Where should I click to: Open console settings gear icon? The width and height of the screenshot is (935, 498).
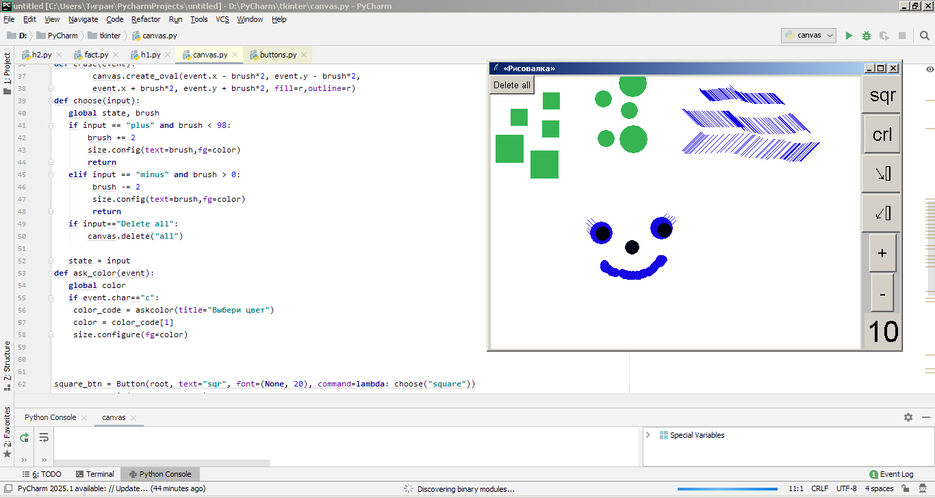point(908,417)
